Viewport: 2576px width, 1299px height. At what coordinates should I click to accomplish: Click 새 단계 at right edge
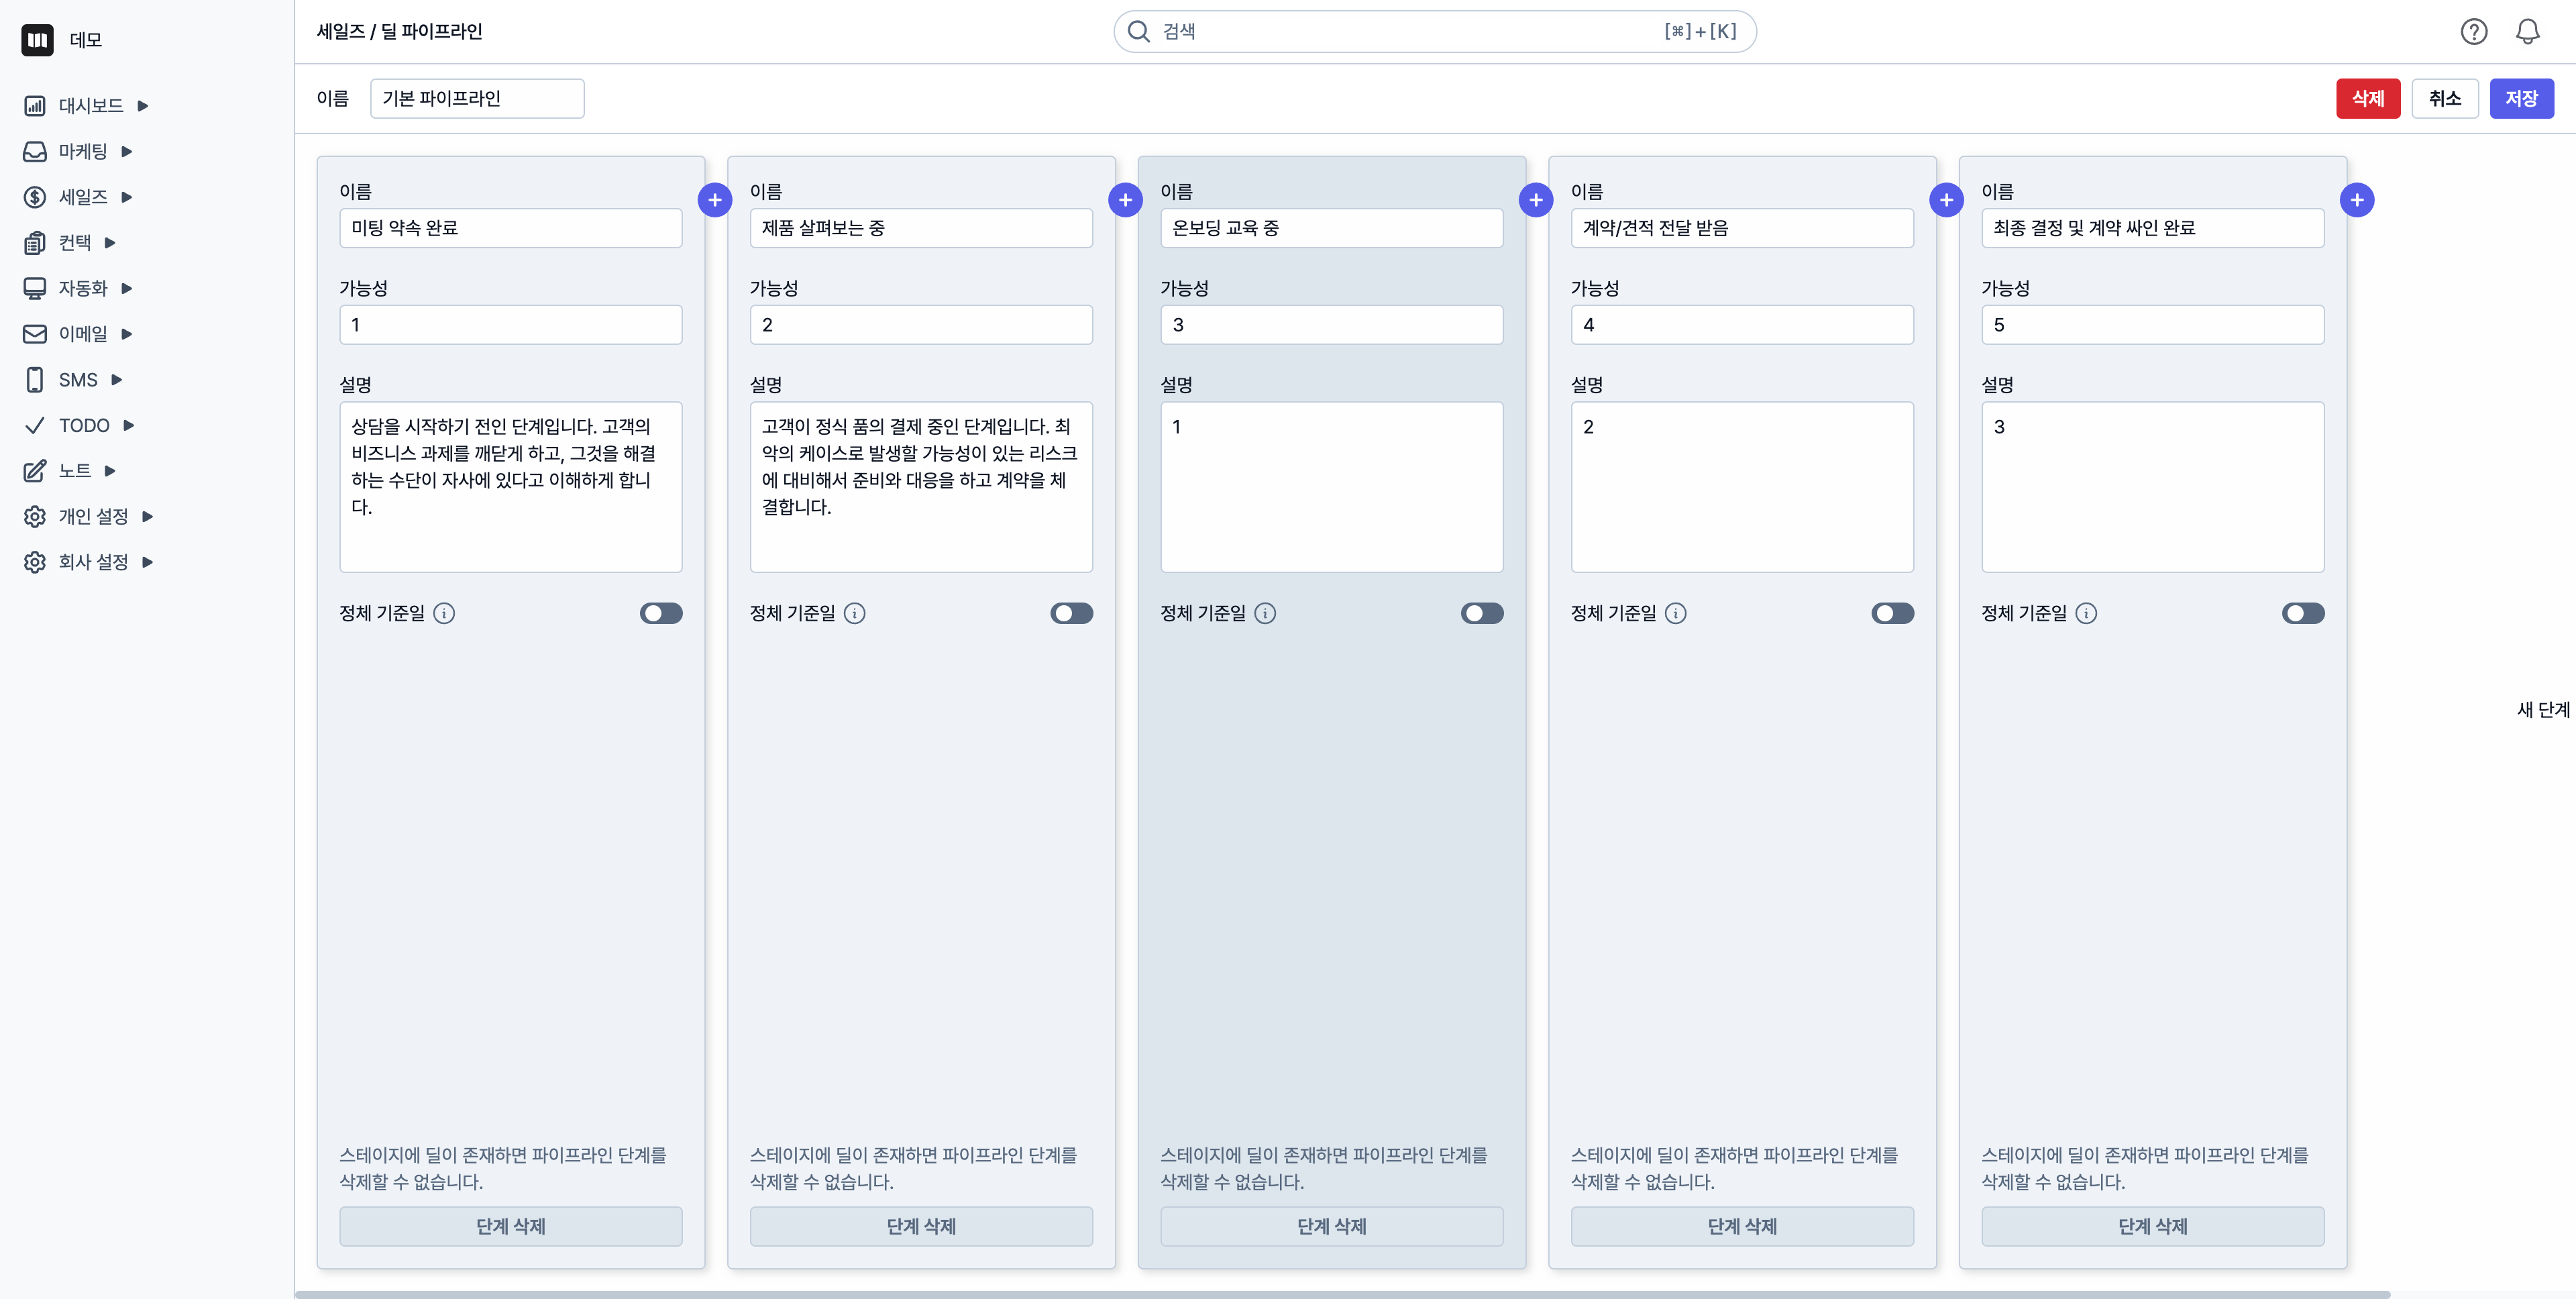(x=2543, y=710)
